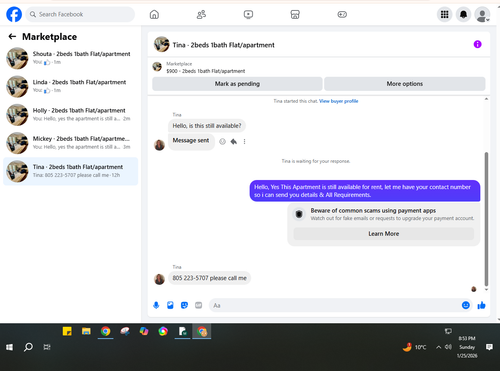Open Windows taskbar search

pyautogui.click(x=28, y=347)
